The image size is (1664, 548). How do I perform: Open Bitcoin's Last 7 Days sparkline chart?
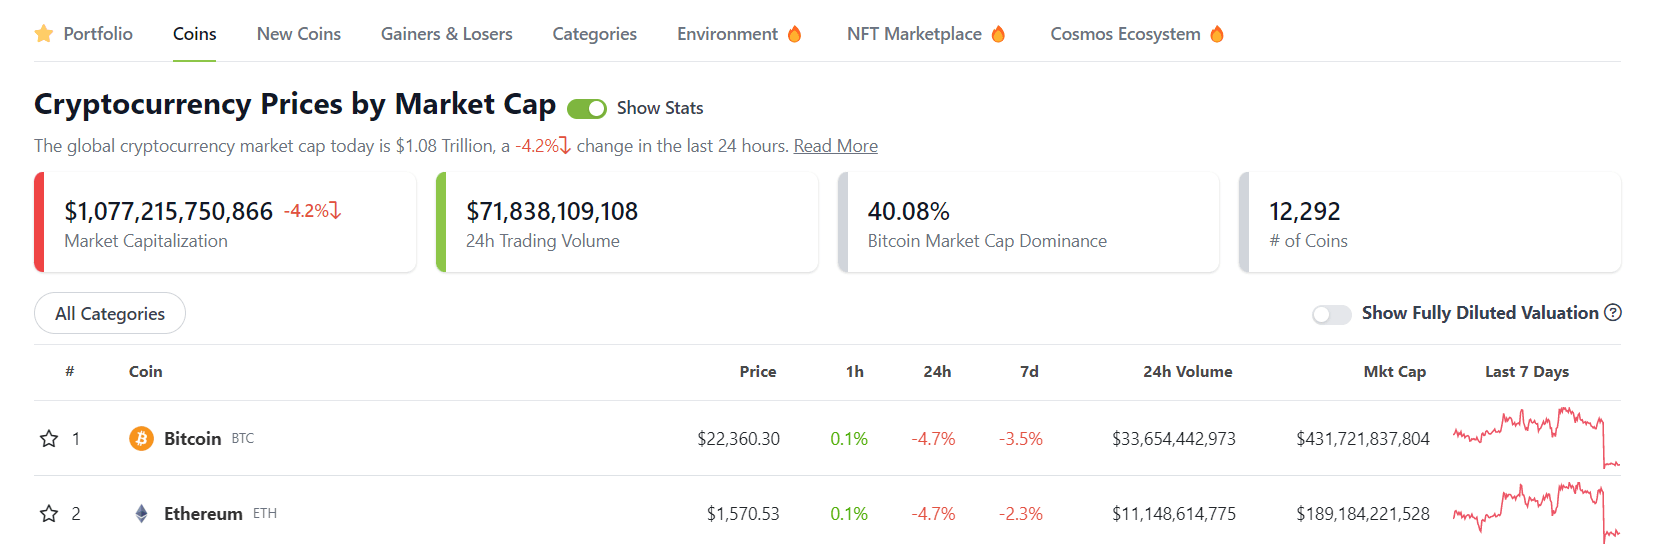coord(1535,437)
